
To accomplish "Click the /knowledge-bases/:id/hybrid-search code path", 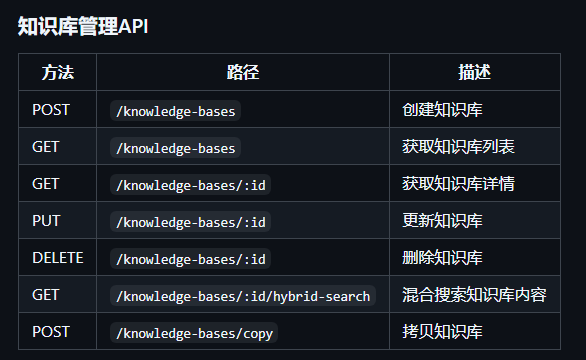I will pos(243,296).
